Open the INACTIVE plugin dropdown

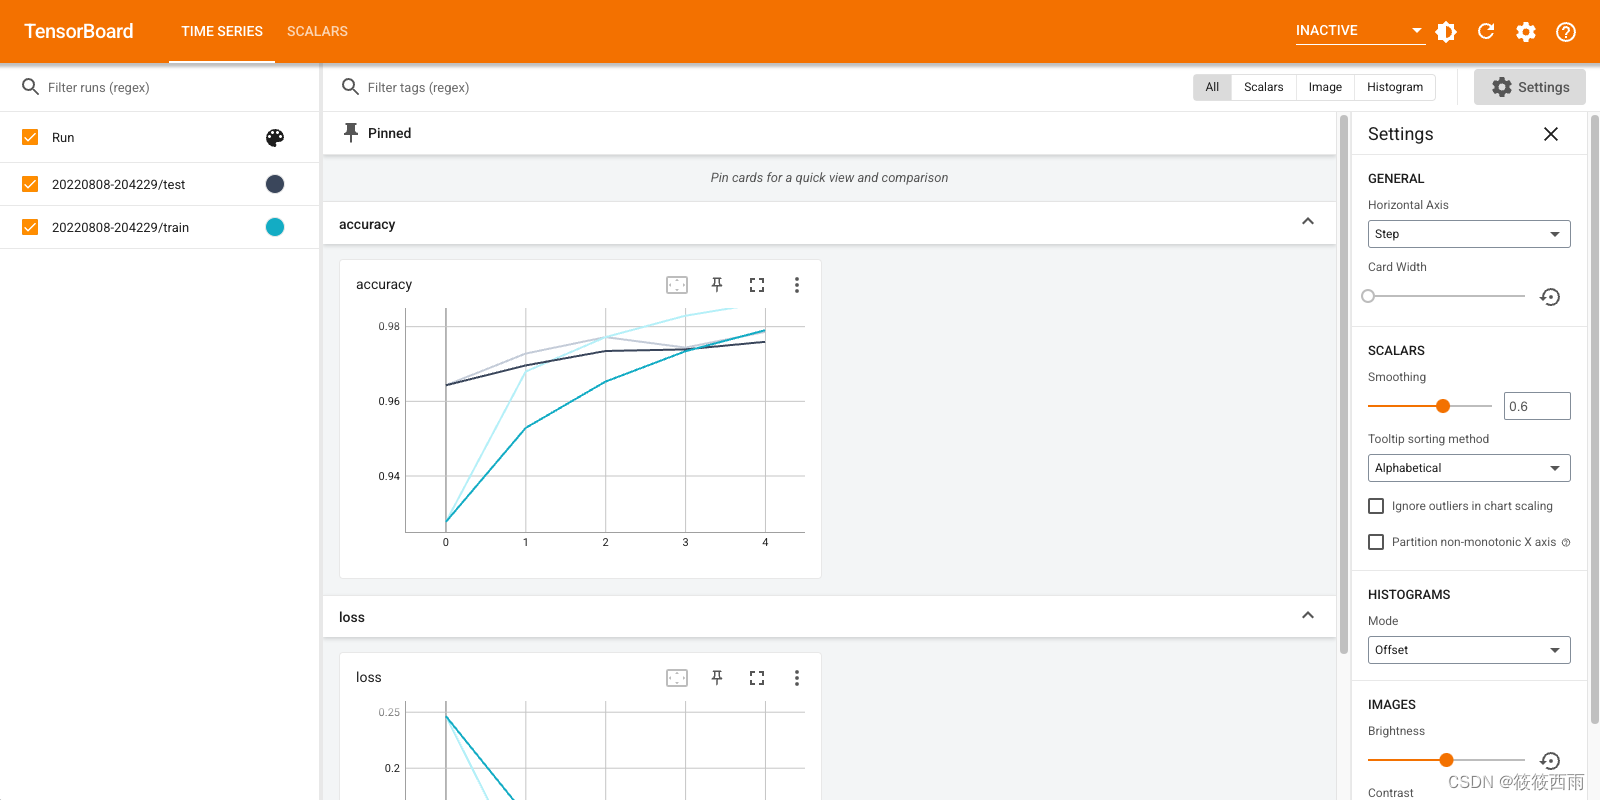[1359, 31]
